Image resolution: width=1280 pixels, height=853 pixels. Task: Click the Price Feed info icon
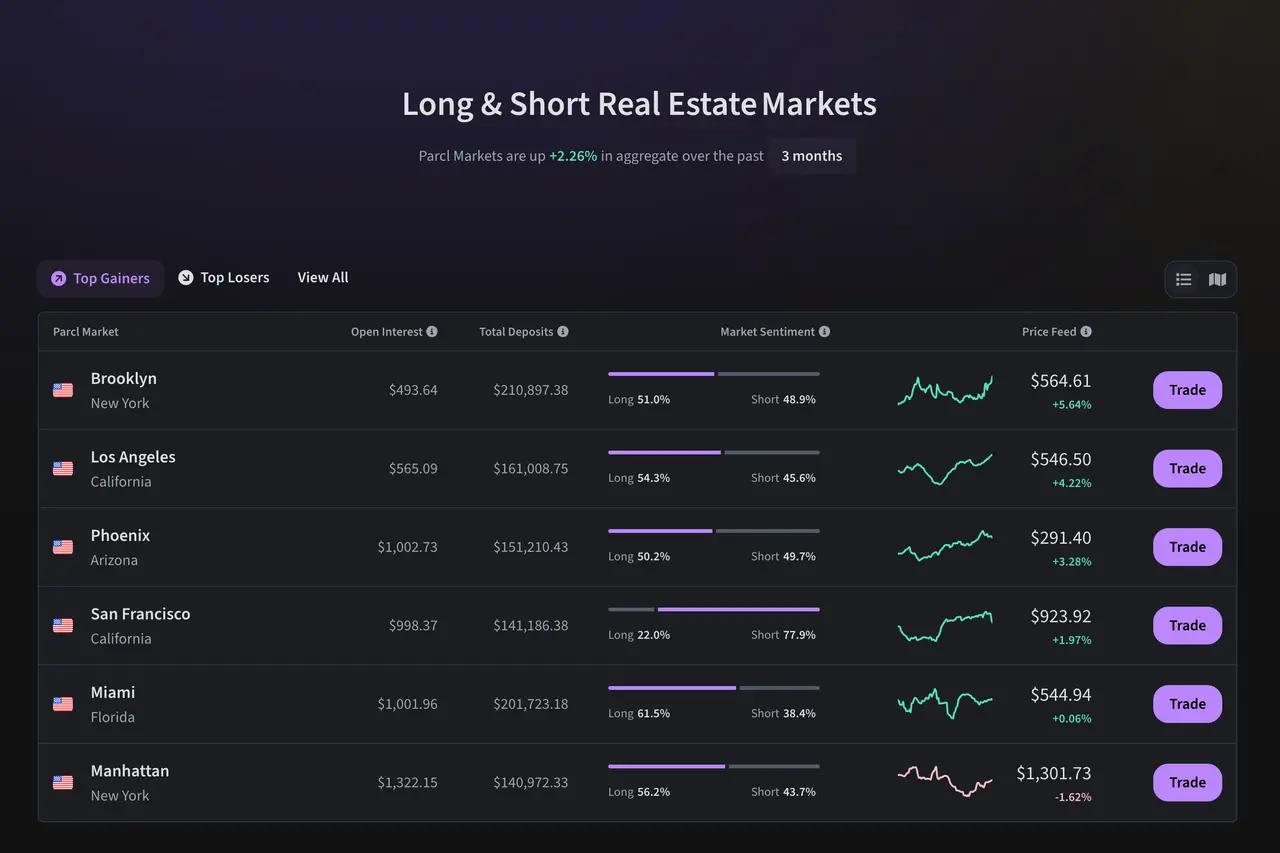1086,332
